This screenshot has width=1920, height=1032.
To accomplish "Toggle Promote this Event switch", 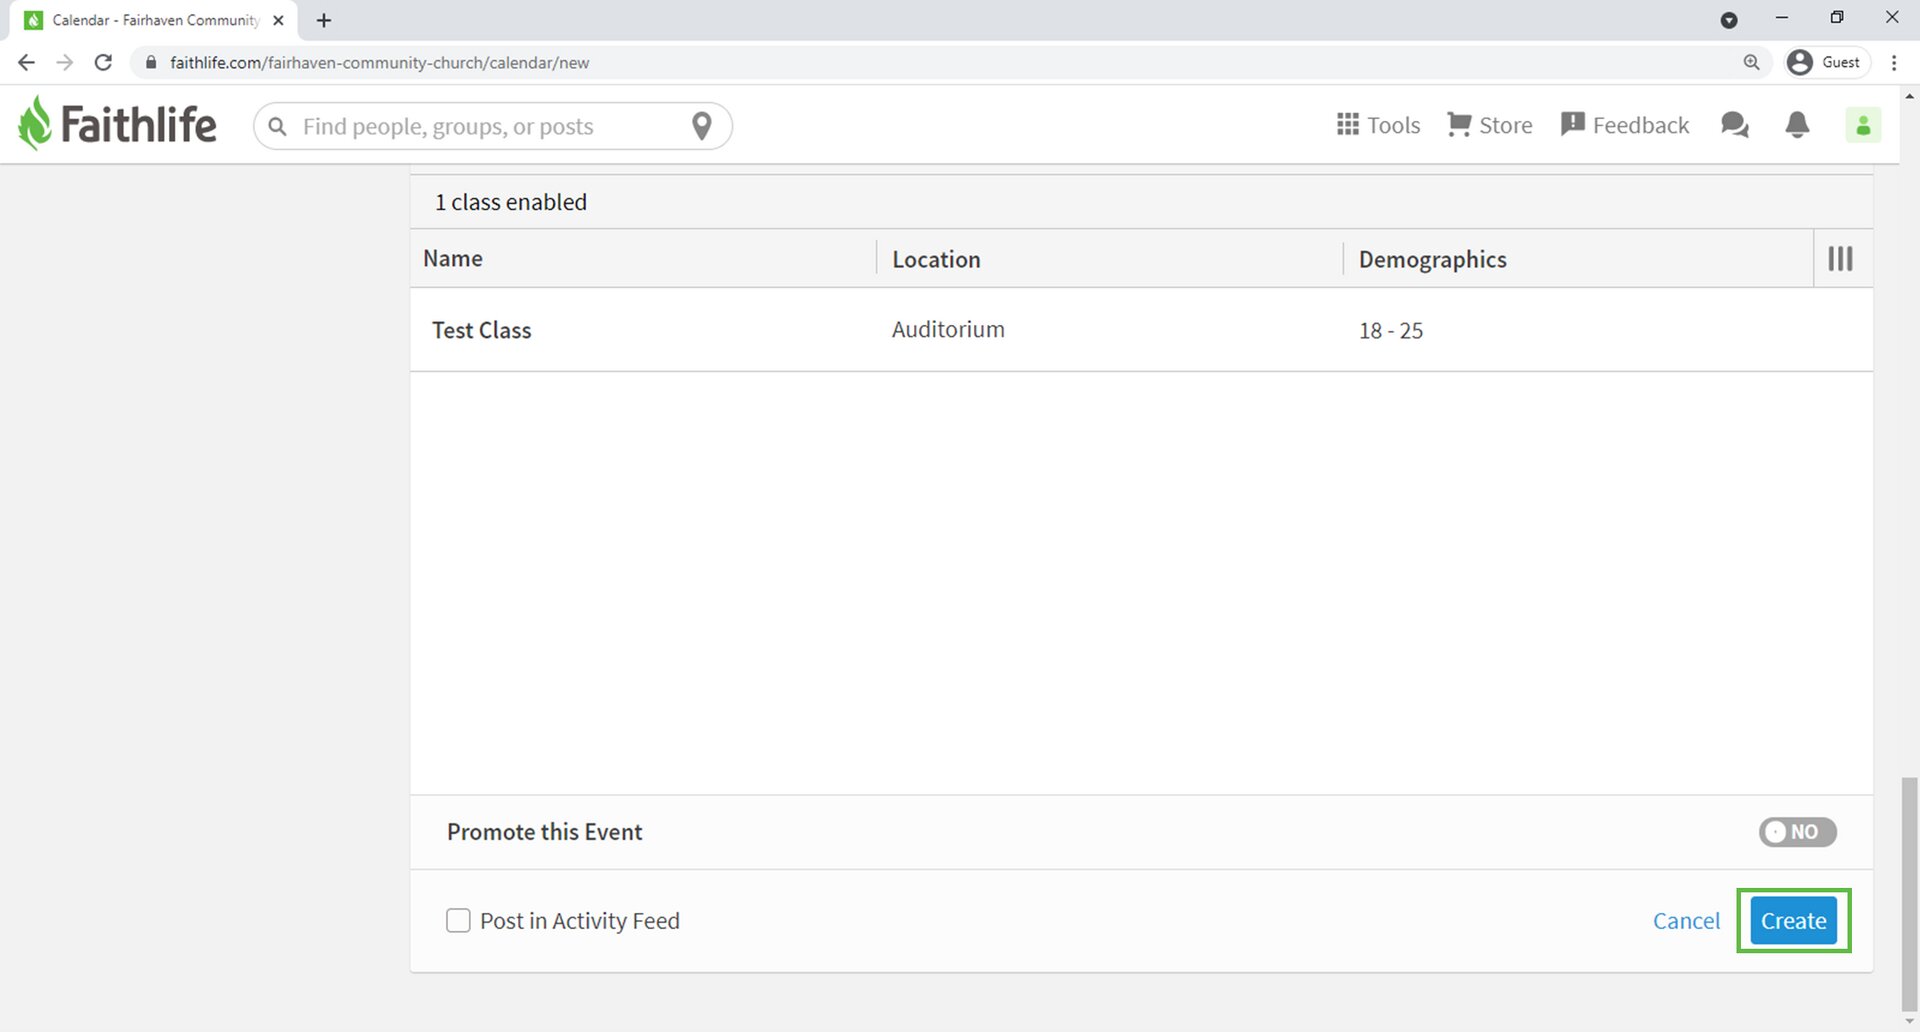I will click(x=1798, y=832).
